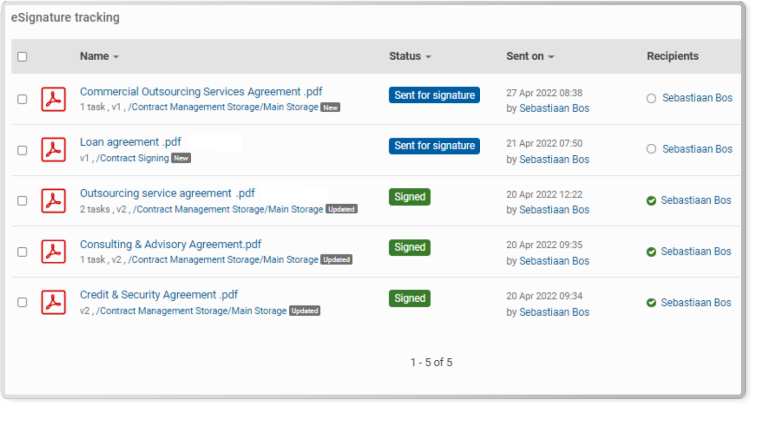Click the Credit & Security Agreement PDF icon

click(x=53, y=303)
